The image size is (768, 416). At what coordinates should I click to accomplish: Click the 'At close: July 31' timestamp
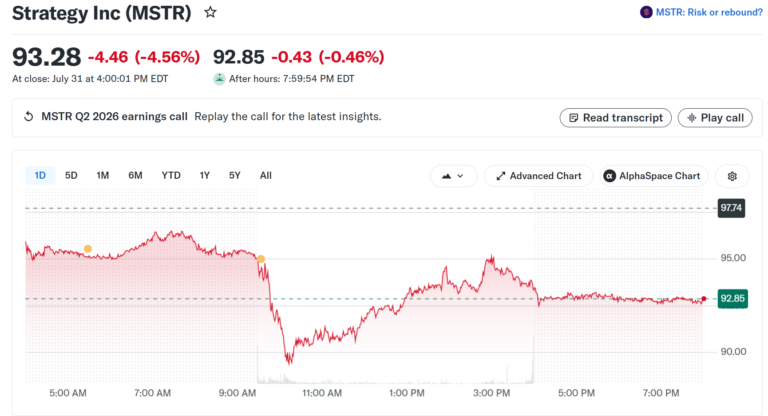pyautogui.click(x=90, y=79)
